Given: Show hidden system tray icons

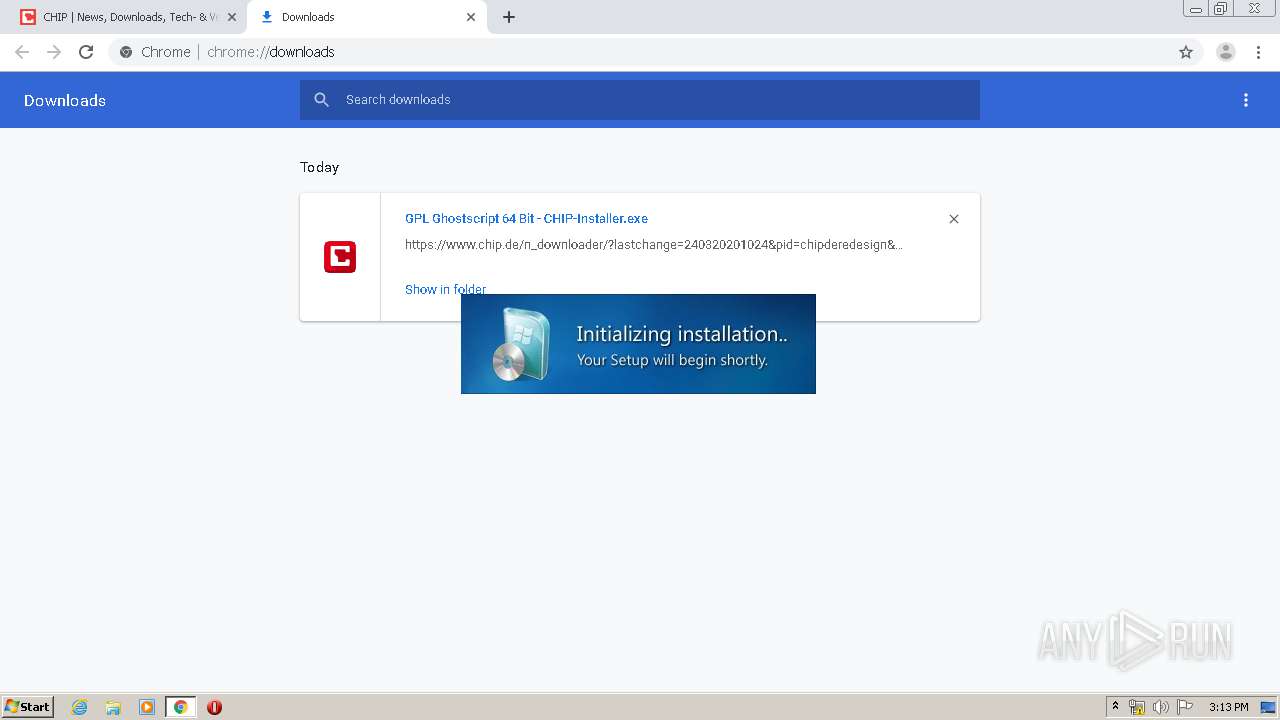Looking at the screenshot, I should (x=1115, y=707).
